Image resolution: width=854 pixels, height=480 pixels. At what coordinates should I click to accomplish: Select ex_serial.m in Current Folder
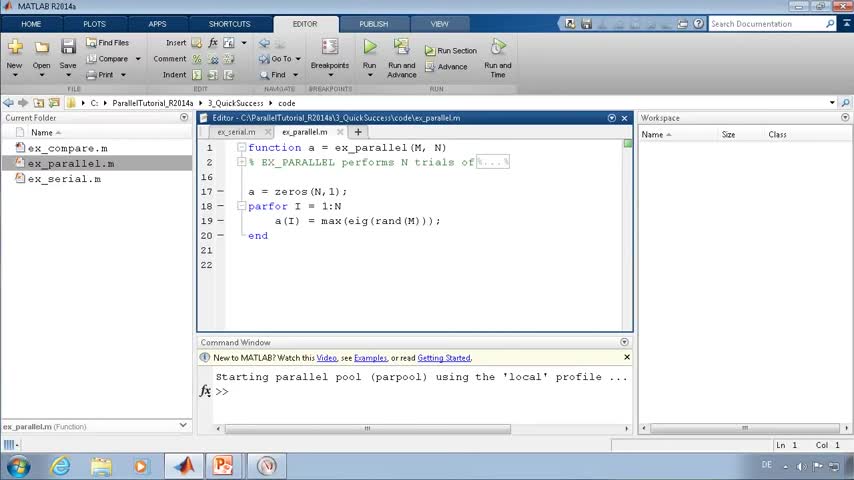click(64, 179)
